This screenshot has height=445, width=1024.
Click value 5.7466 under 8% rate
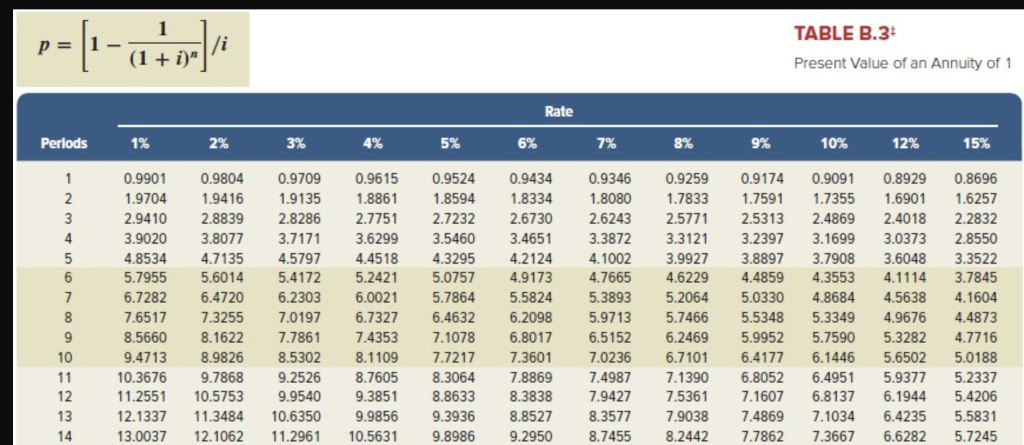[686, 317]
